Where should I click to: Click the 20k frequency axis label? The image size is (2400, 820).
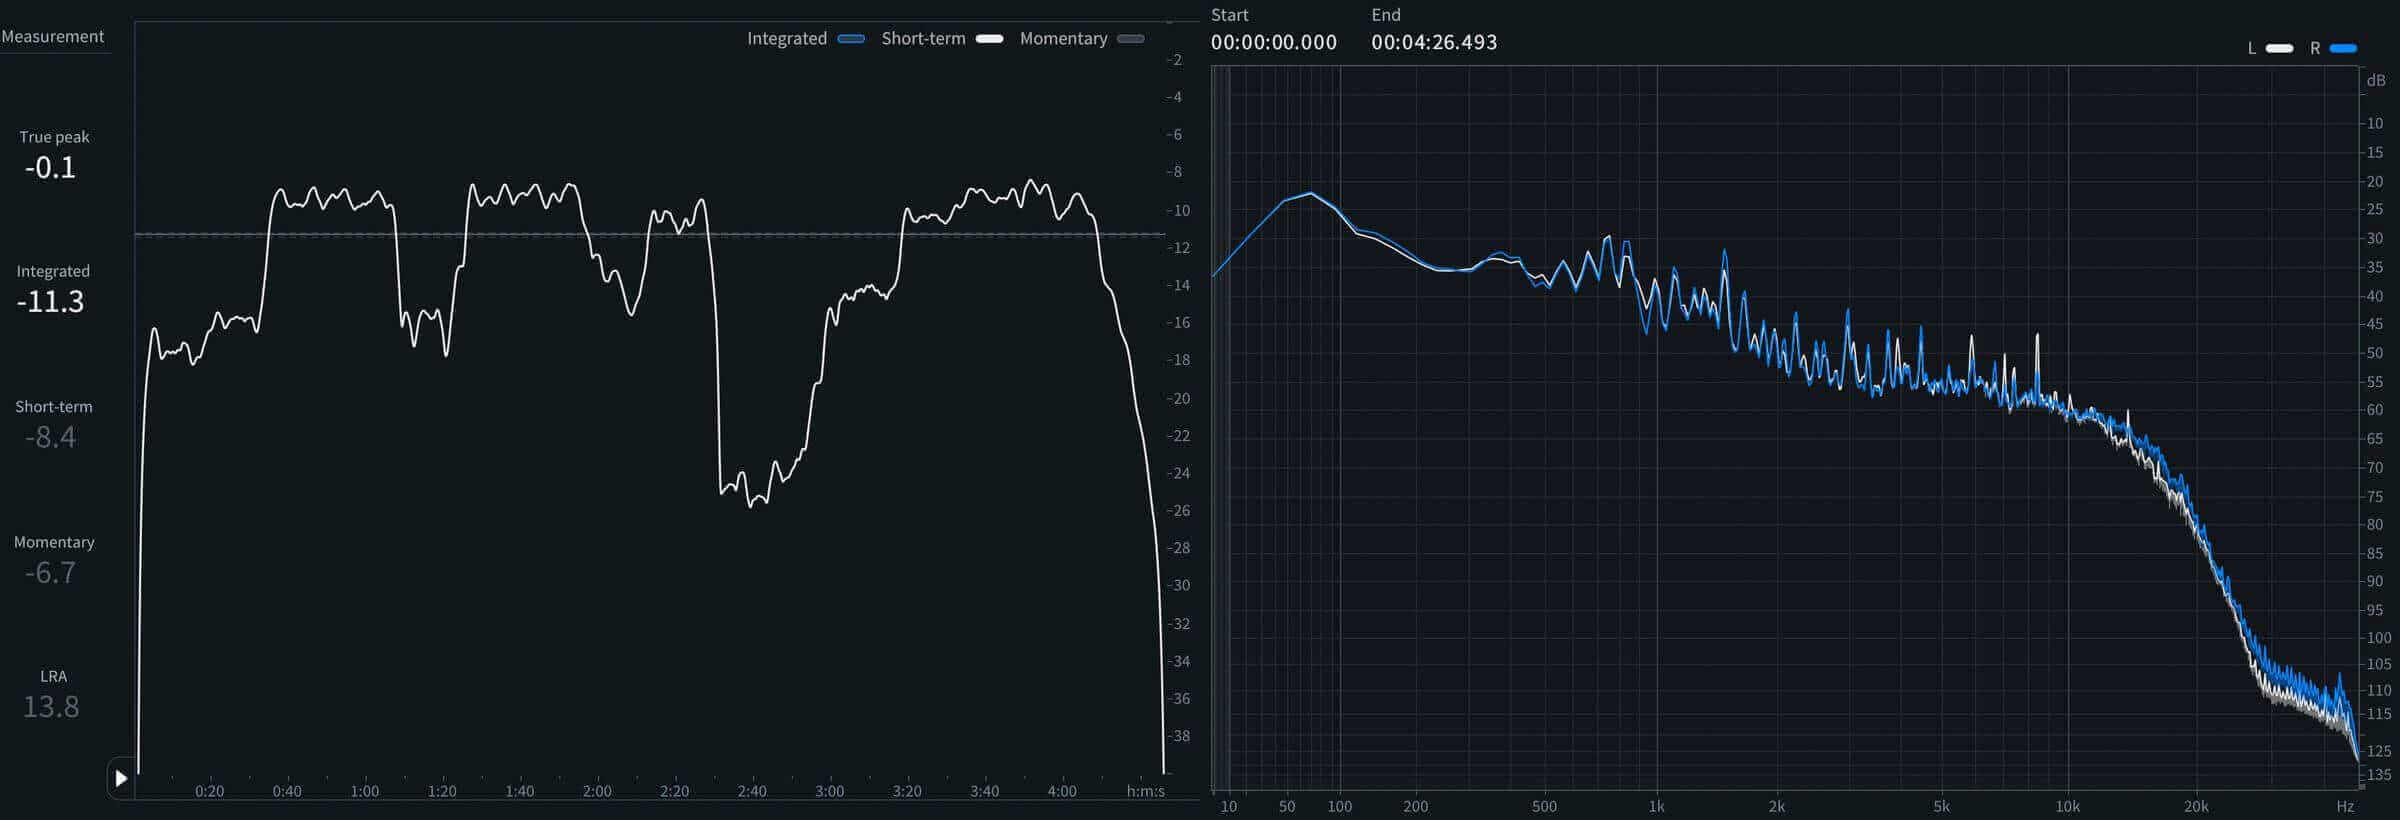coord(2196,806)
